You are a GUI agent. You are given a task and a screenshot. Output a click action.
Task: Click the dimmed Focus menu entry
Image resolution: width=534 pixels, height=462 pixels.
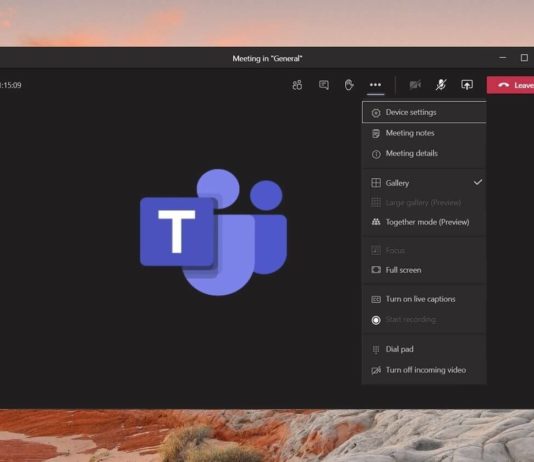pos(424,251)
